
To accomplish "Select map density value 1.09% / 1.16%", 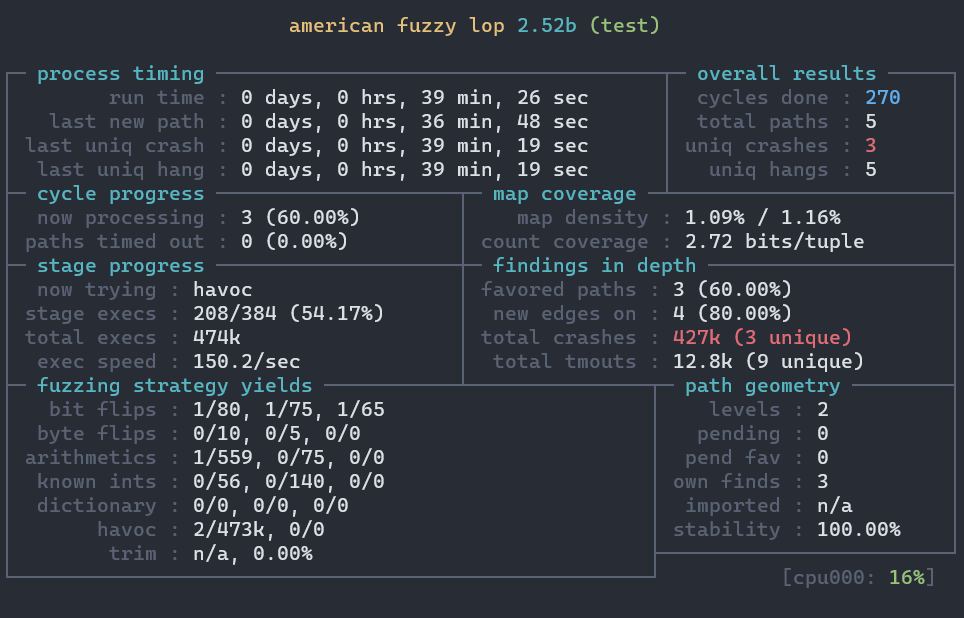I will click(762, 218).
